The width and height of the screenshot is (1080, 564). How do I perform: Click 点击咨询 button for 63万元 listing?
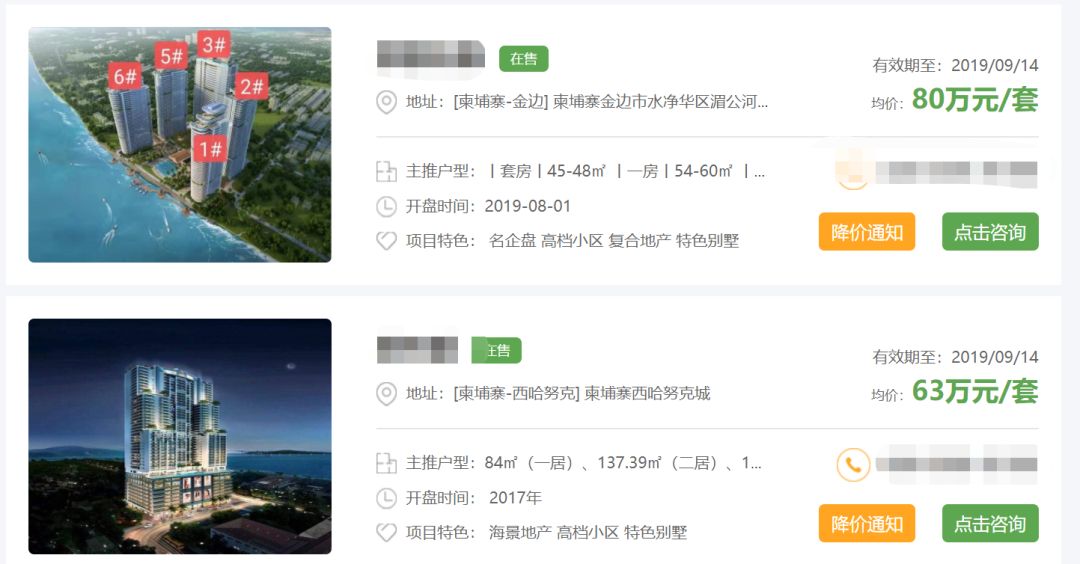pyautogui.click(x=990, y=523)
